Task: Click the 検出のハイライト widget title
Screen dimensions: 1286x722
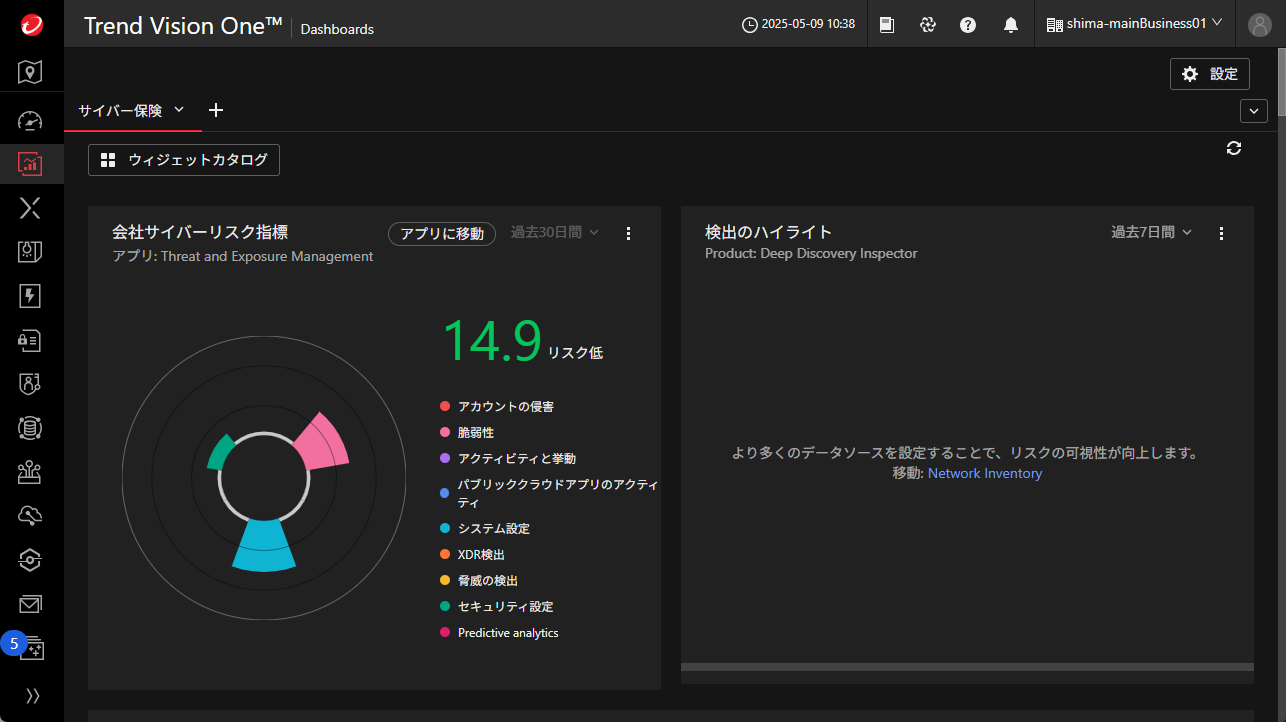Action: click(768, 232)
